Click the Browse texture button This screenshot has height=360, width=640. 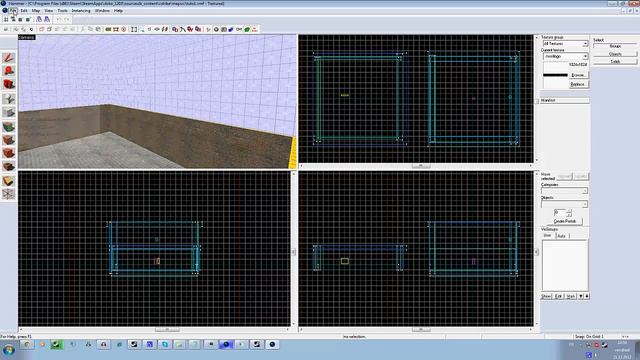click(x=578, y=75)
